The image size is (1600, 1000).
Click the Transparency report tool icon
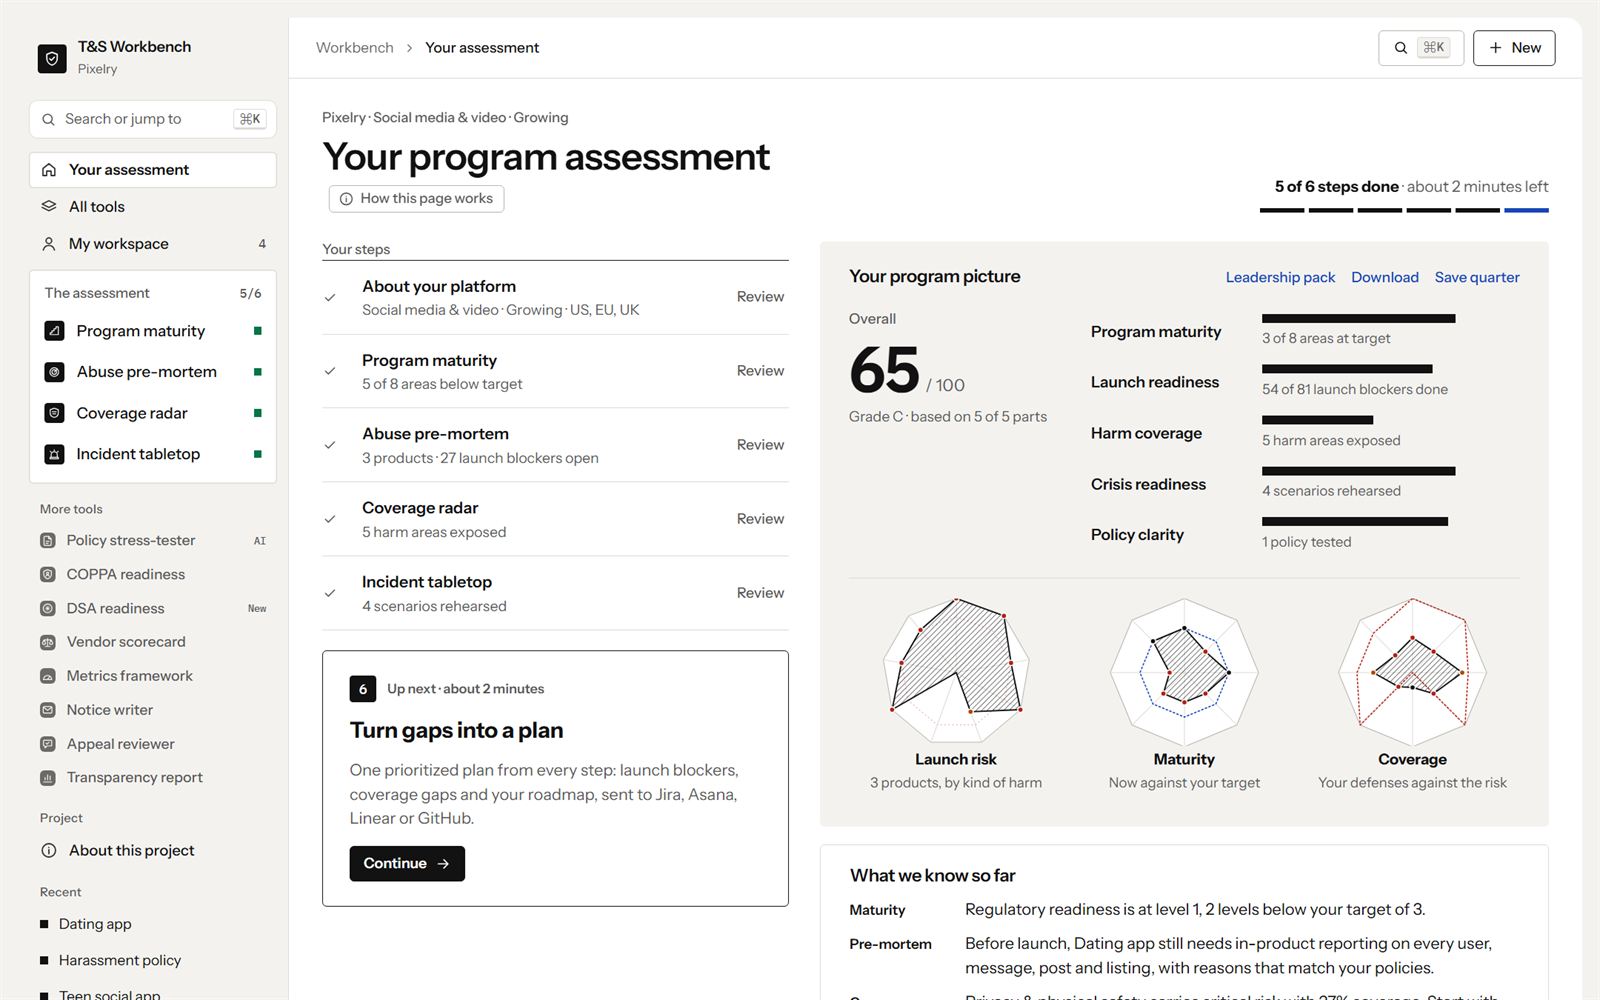tap(48, 777)
